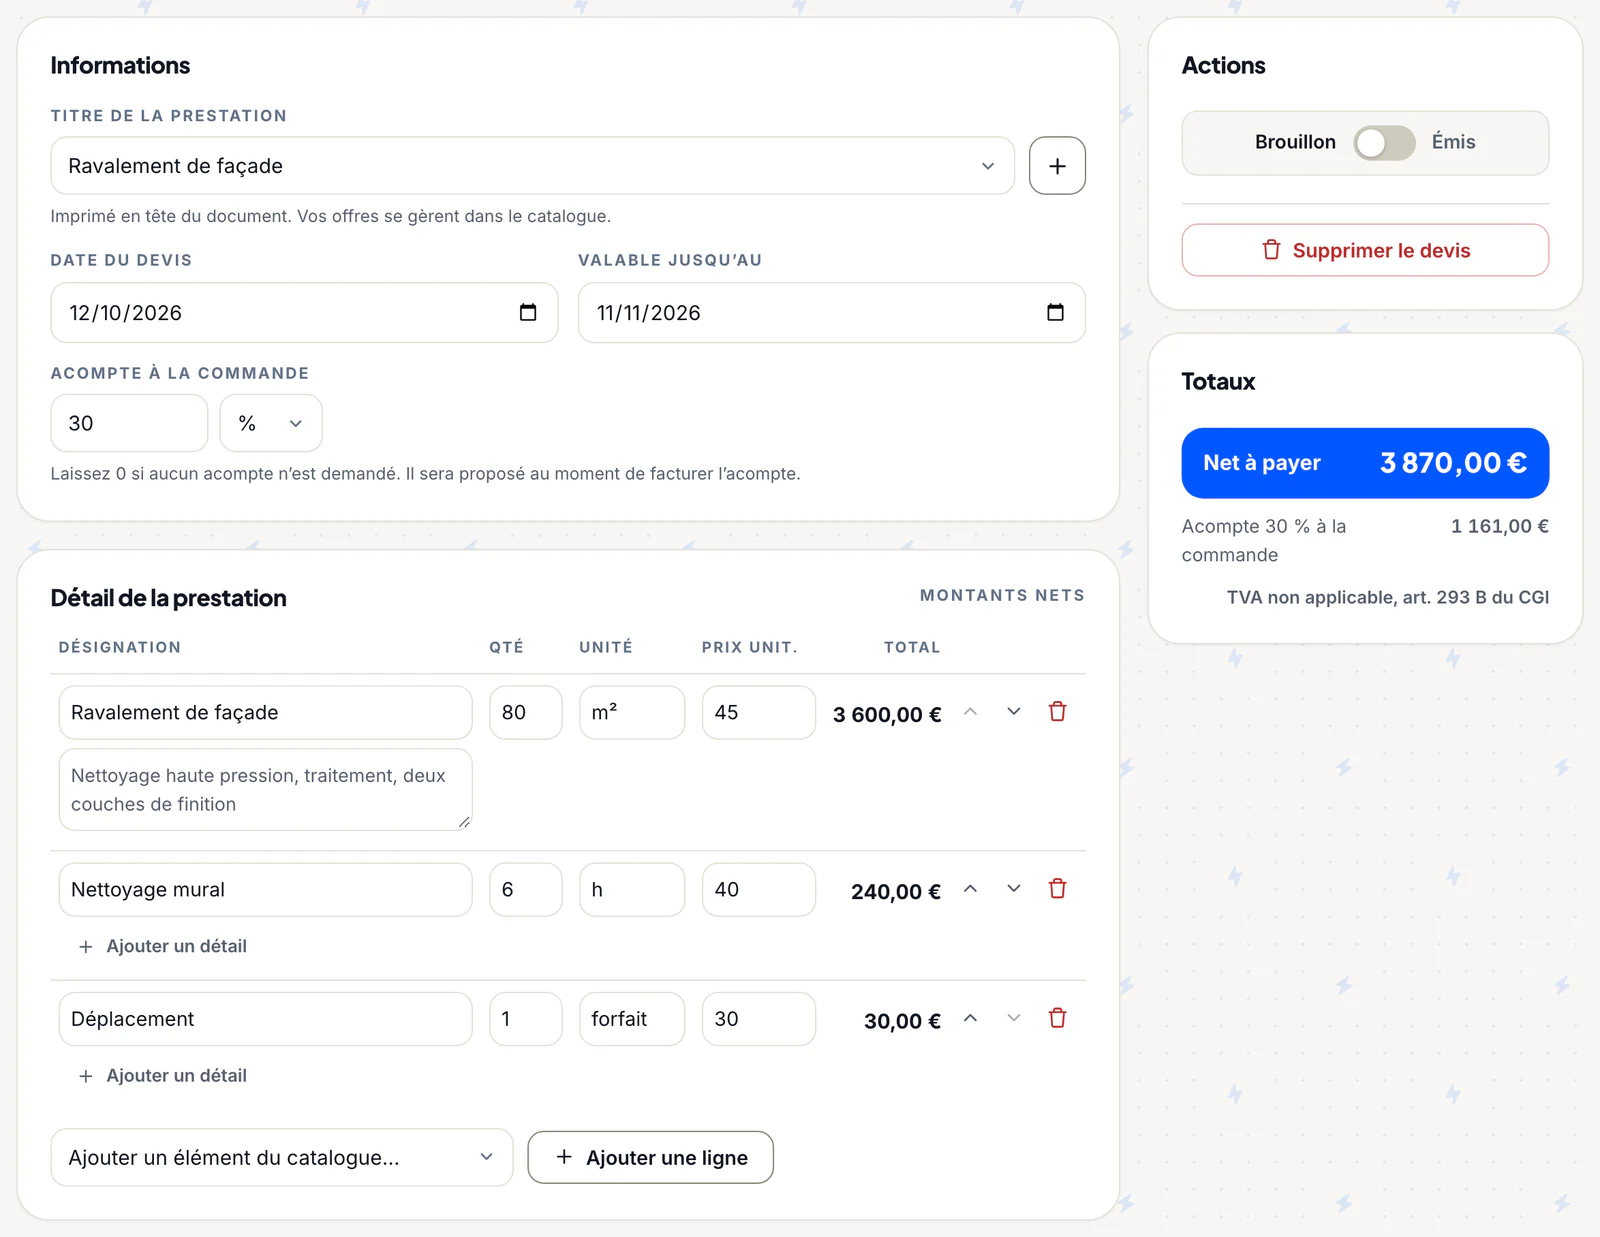This screenshot has width=1600, height=1237.
Task: Edit the Ravalement de façade designation field
Action: point(265,712)
